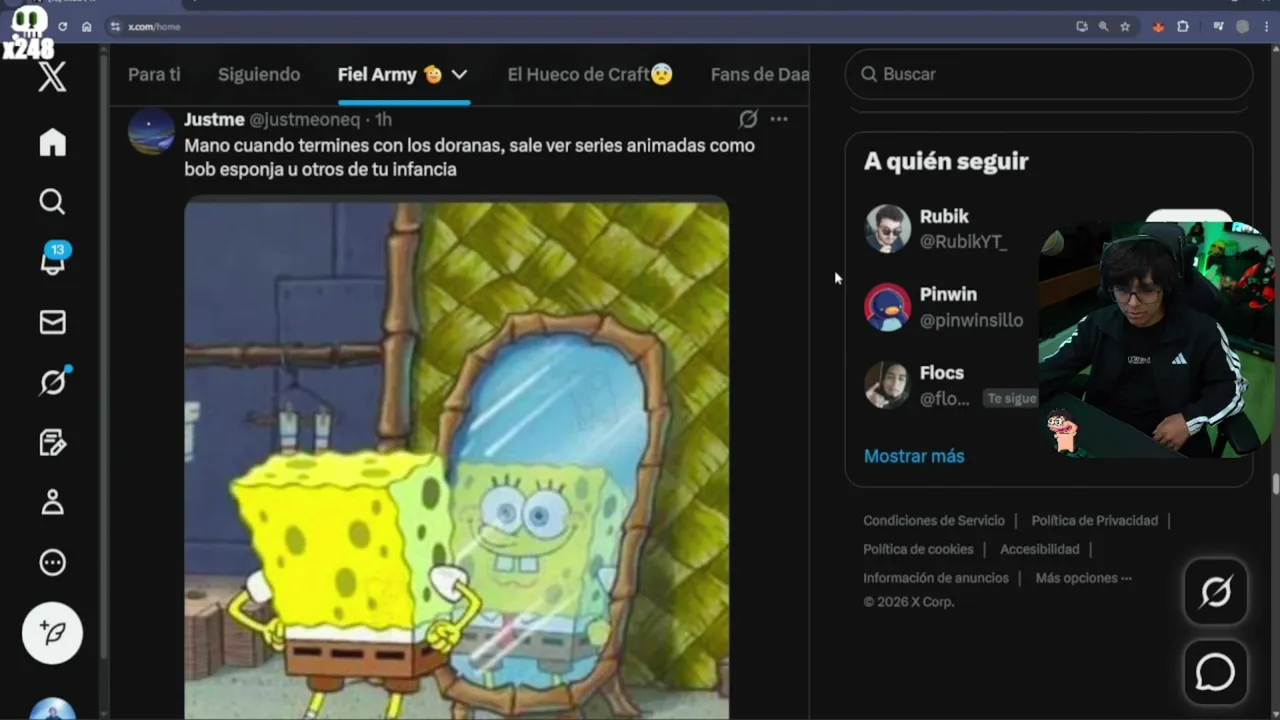This screenshot has height=720, width=1280.
Task: Click the site info icon beside x.com/home
Action: (x=115, y=27)
